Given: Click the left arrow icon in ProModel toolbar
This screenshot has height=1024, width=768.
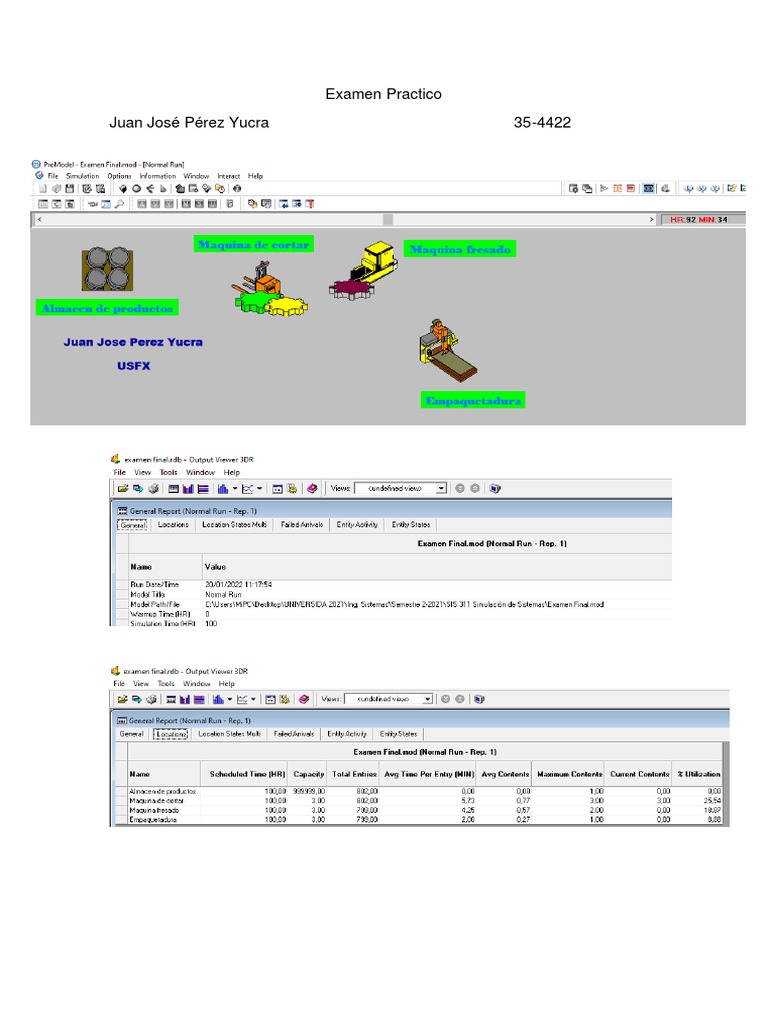Looking at the screenshot, I should tap(150, 189).
